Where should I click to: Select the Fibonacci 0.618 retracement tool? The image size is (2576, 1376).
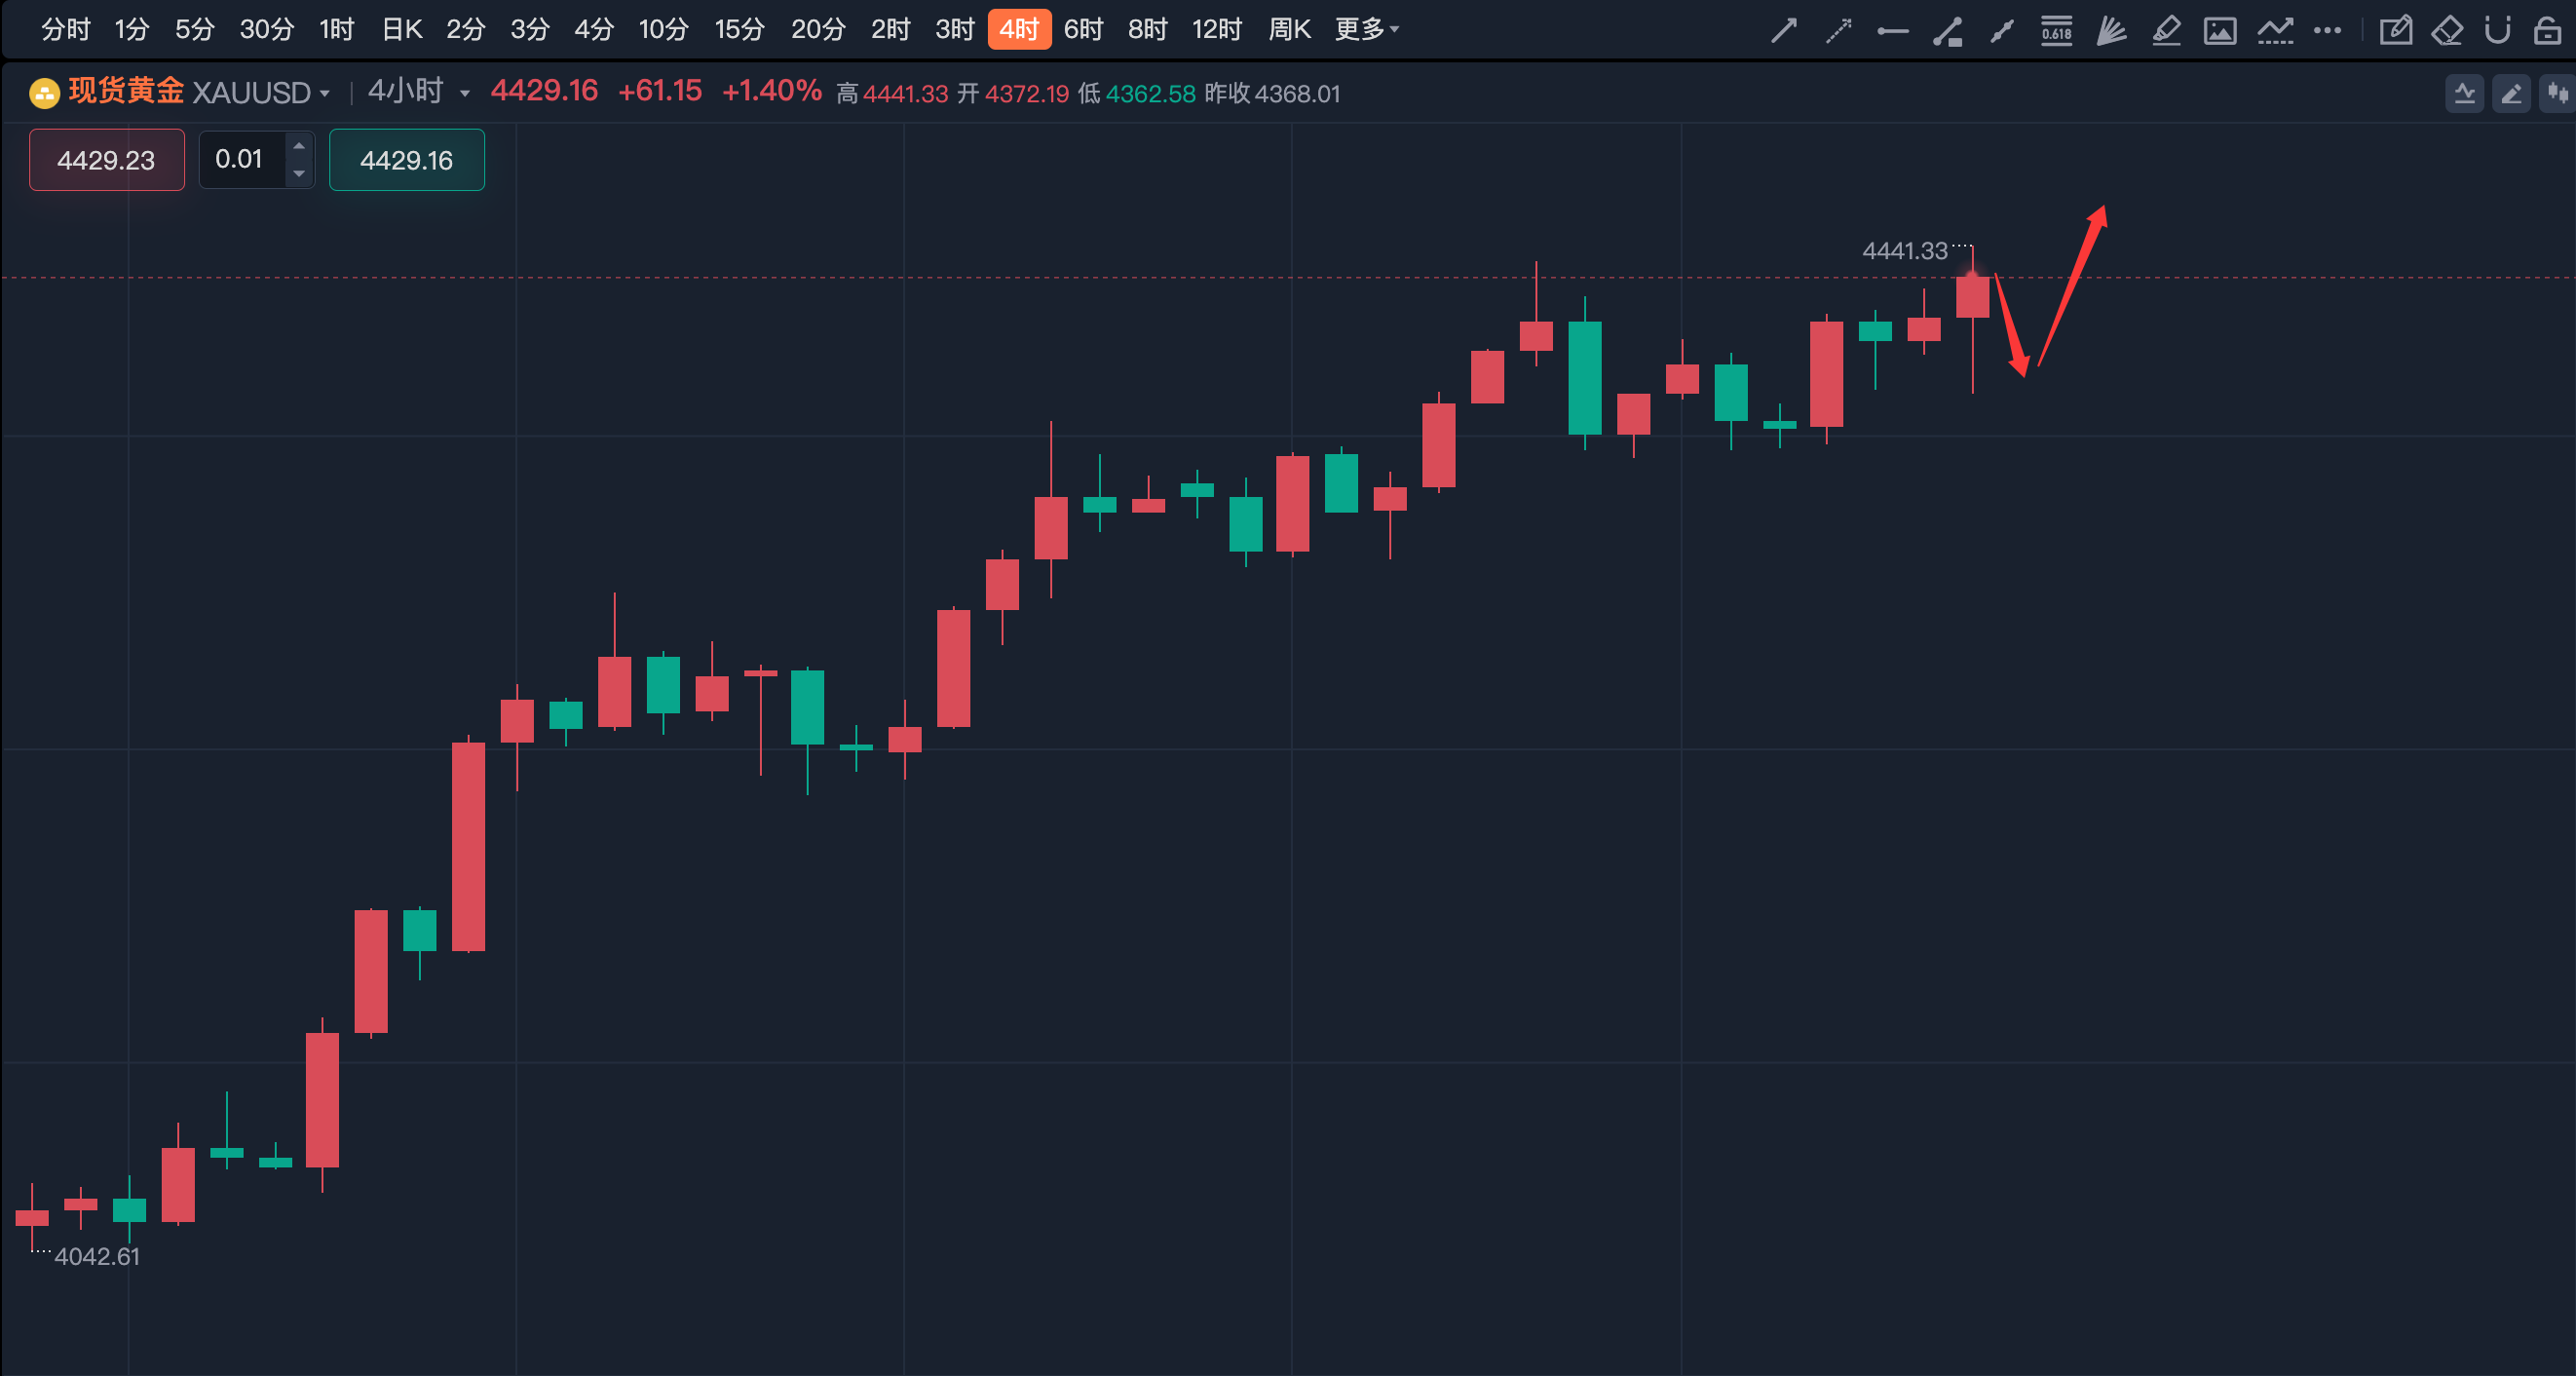[x=2056, y=31]
